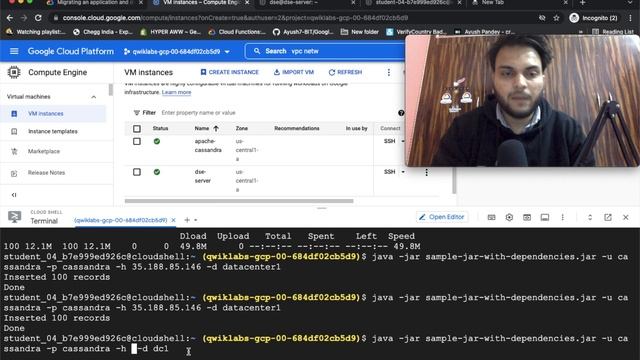Viewport: 640px width, 360px height.
Task: Open the Learn more link
Action: pyautogui.click(x=176, y=92)
